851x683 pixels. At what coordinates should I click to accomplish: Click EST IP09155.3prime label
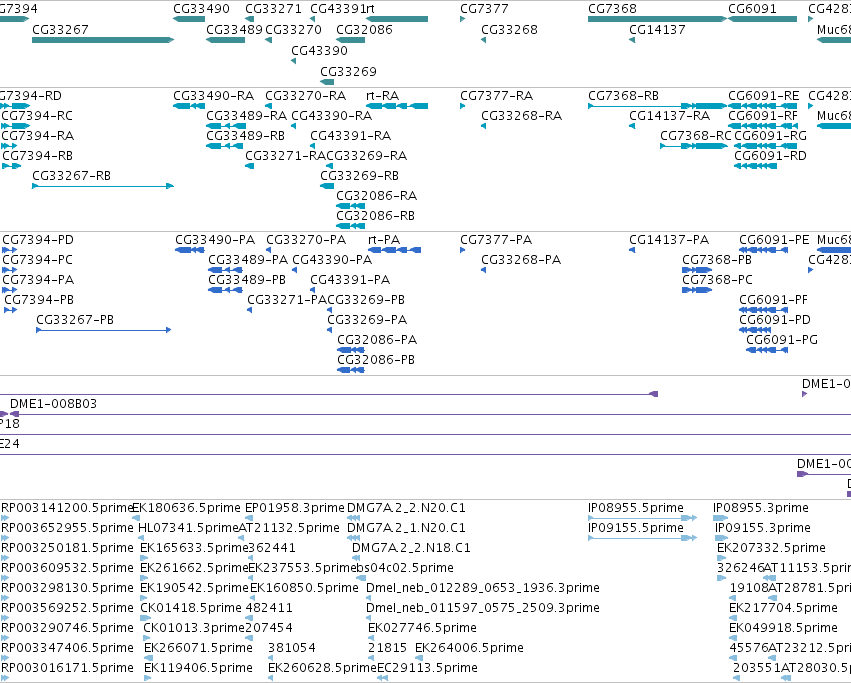click(763, 528)
